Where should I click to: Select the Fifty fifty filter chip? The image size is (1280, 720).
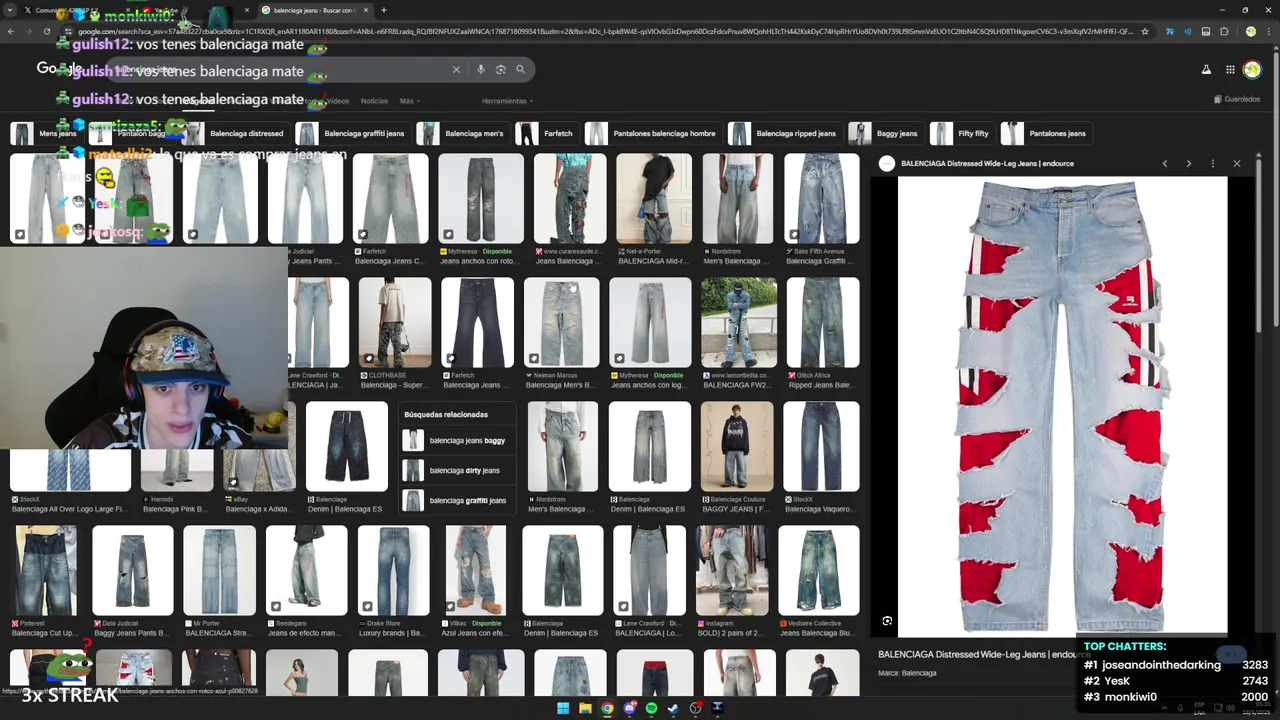click(962, 133)
